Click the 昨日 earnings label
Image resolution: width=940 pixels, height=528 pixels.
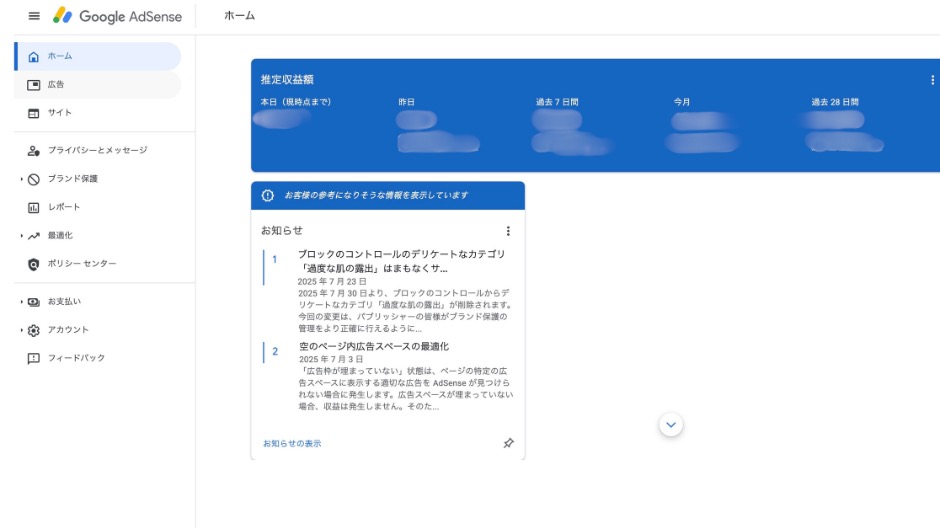pyautogui.click(x=406, y=102)
